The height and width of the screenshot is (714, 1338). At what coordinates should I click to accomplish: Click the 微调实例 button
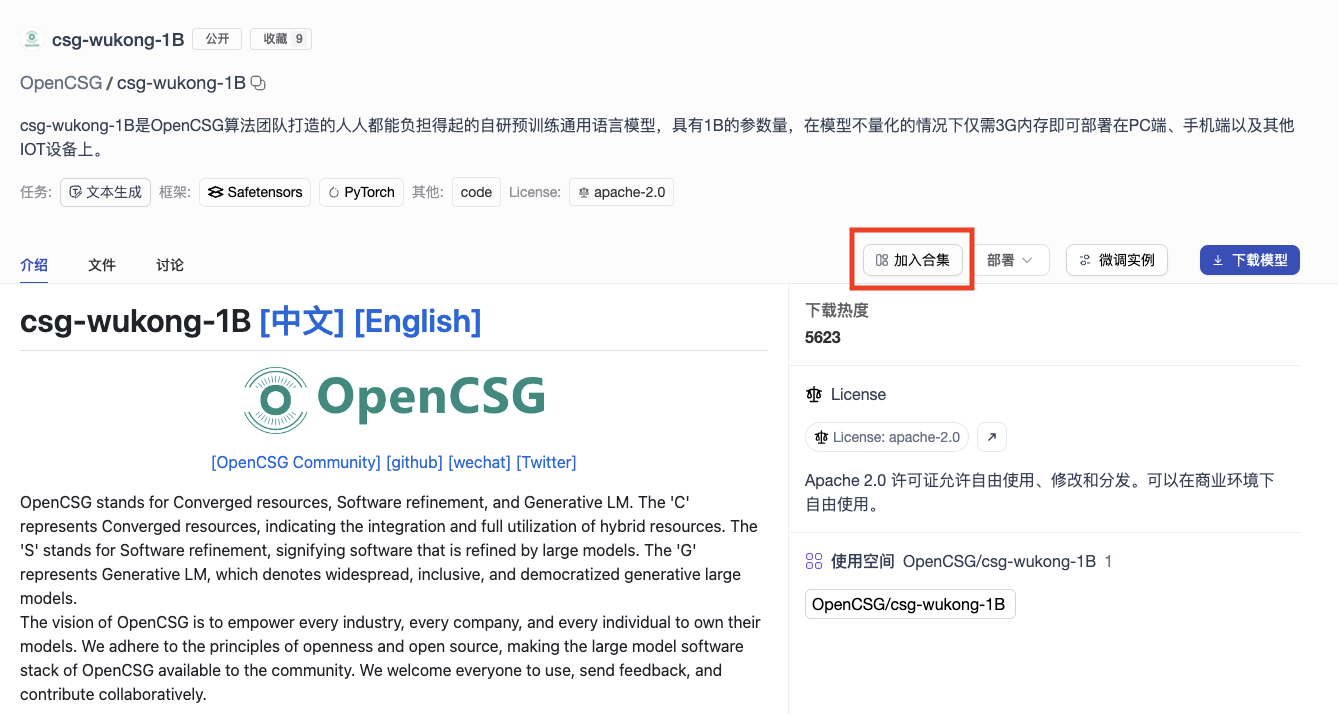coord(1116,260)
